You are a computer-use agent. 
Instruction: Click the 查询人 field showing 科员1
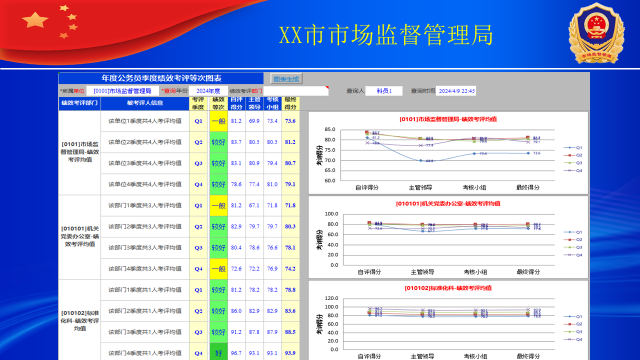tap(384, 91)
